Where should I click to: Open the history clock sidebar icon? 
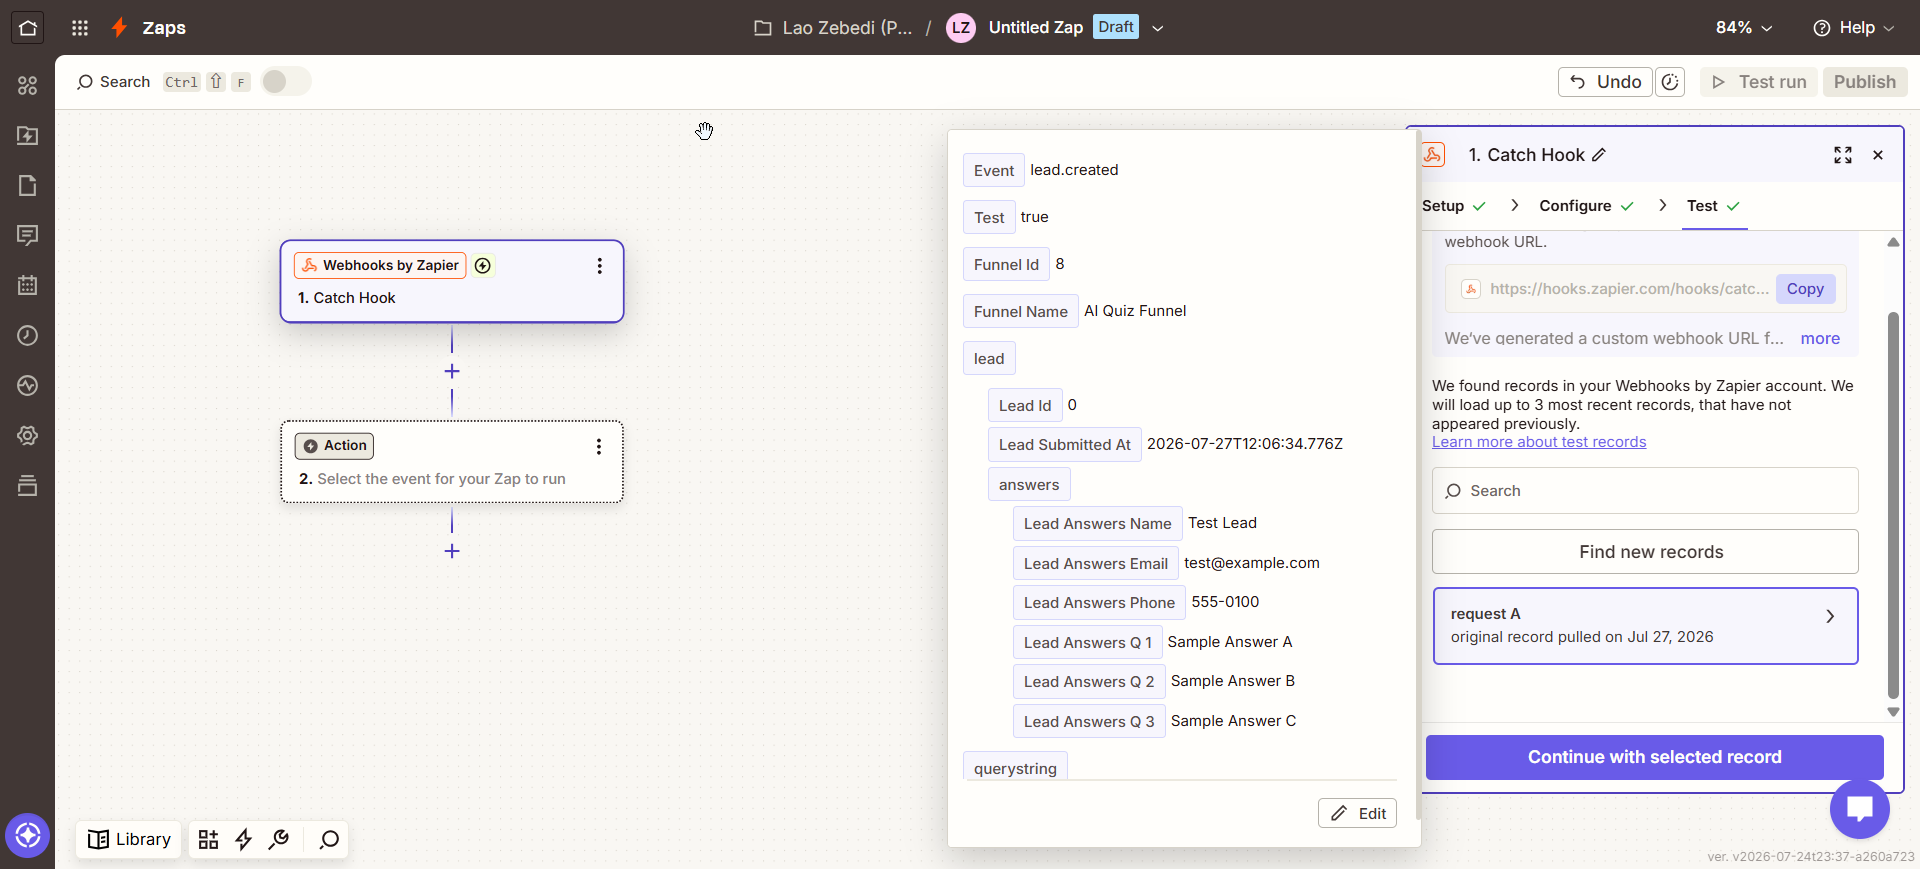click(x=27, y=336)
